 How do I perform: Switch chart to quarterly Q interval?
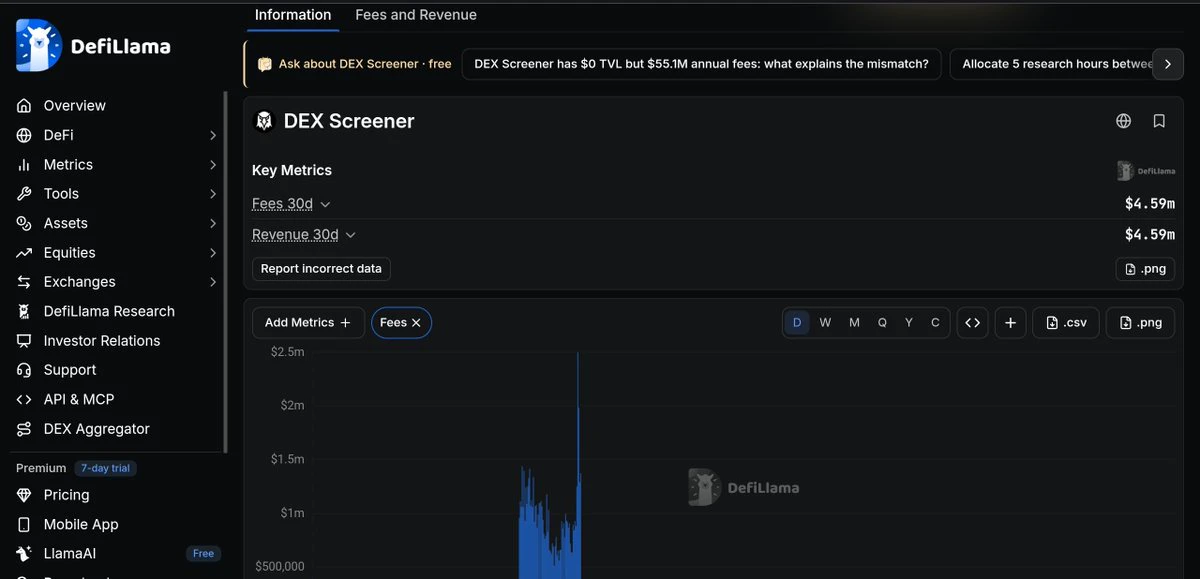882,323
